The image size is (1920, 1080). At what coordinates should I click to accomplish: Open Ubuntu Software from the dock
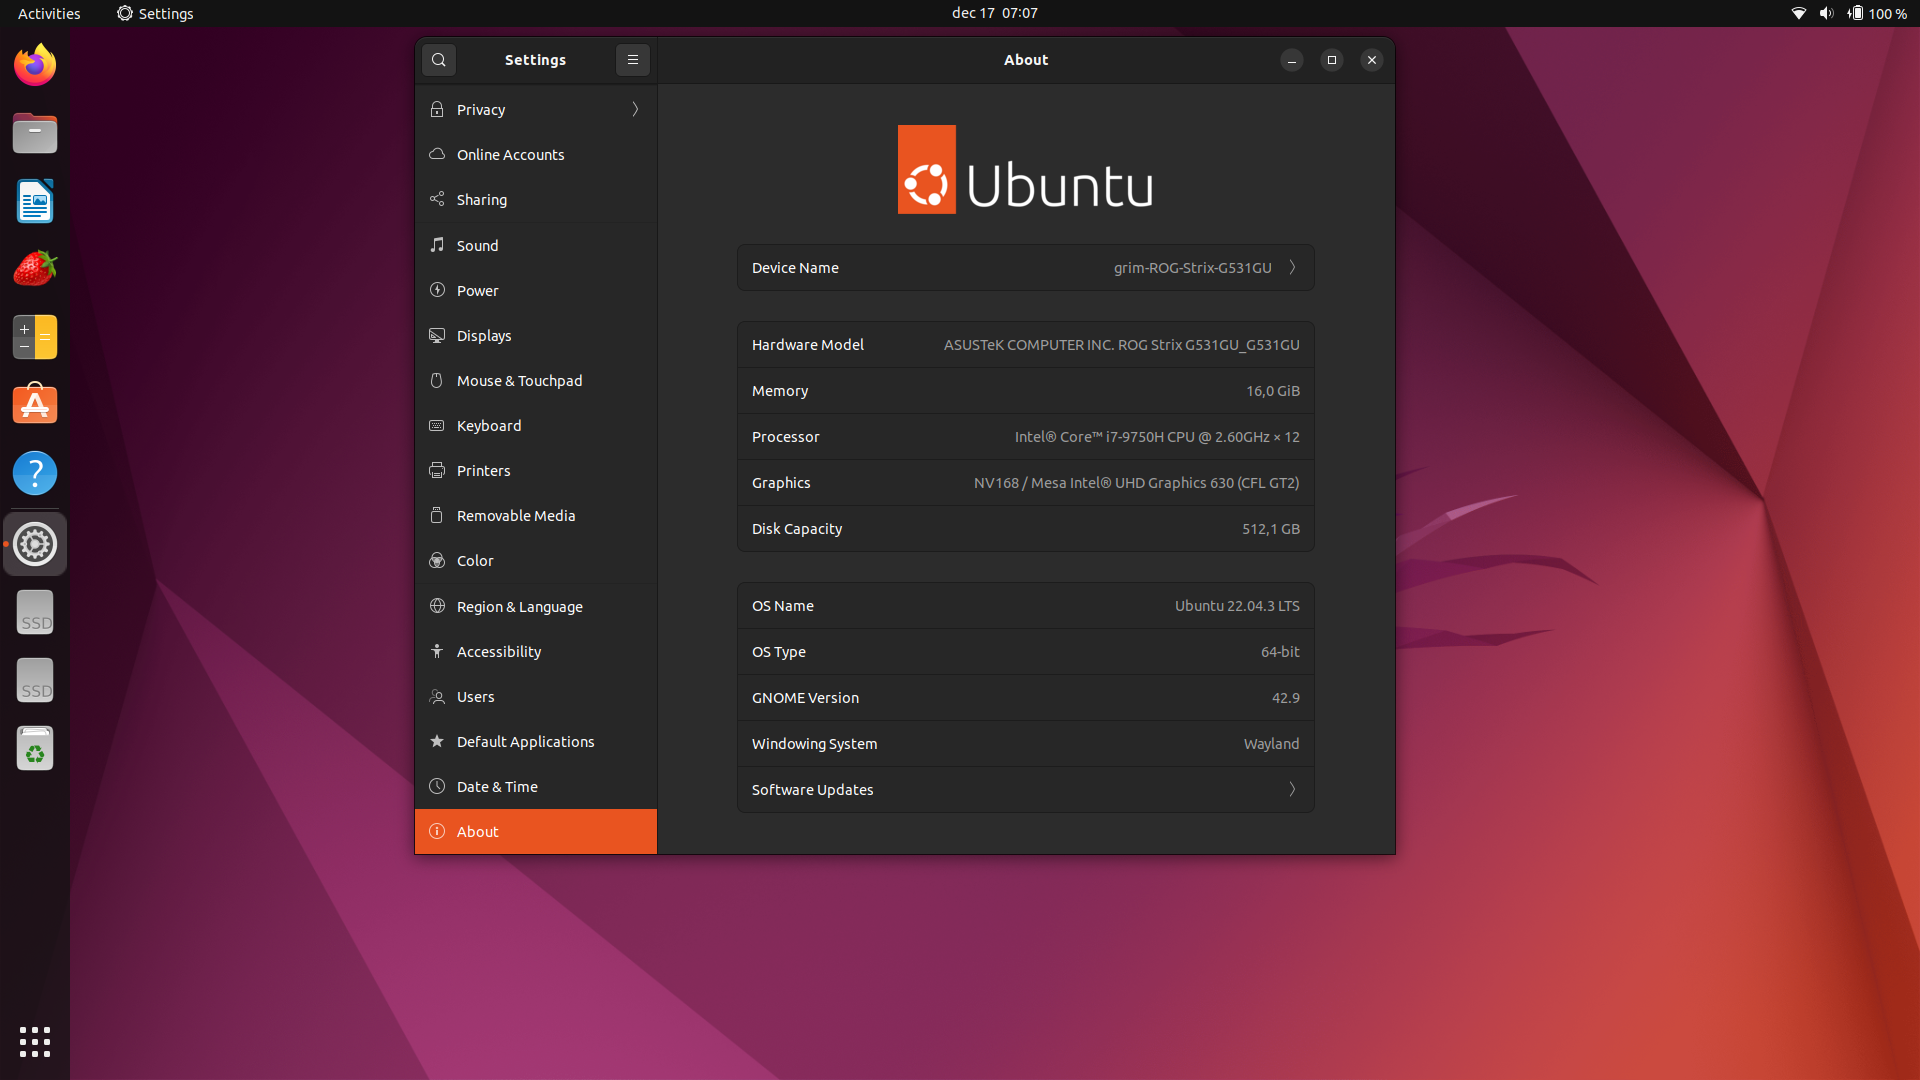tap(35, 405)
